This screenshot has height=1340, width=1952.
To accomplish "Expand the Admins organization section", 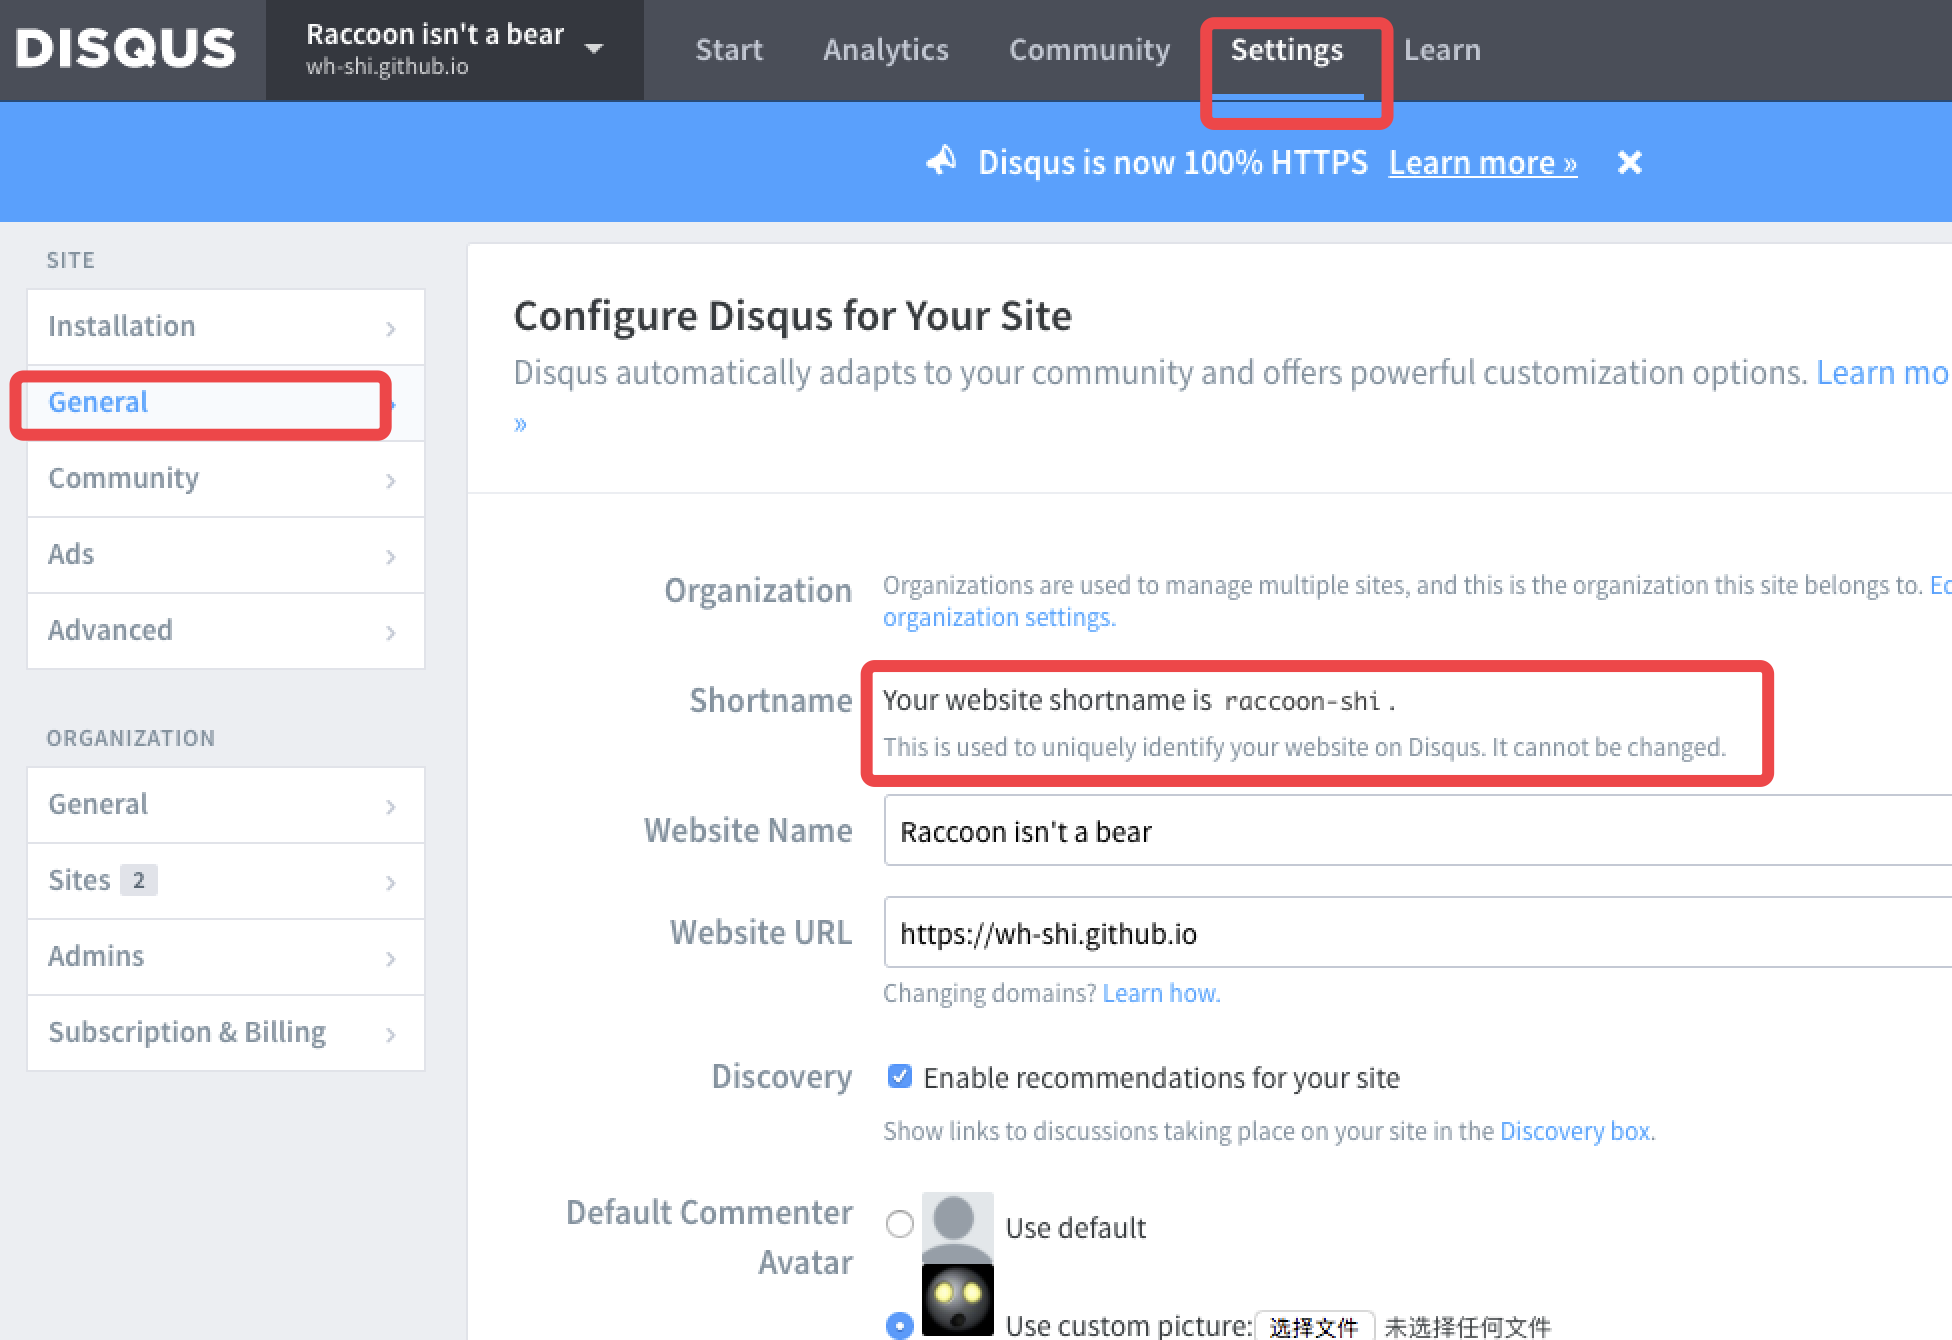I will coord(225,956).
